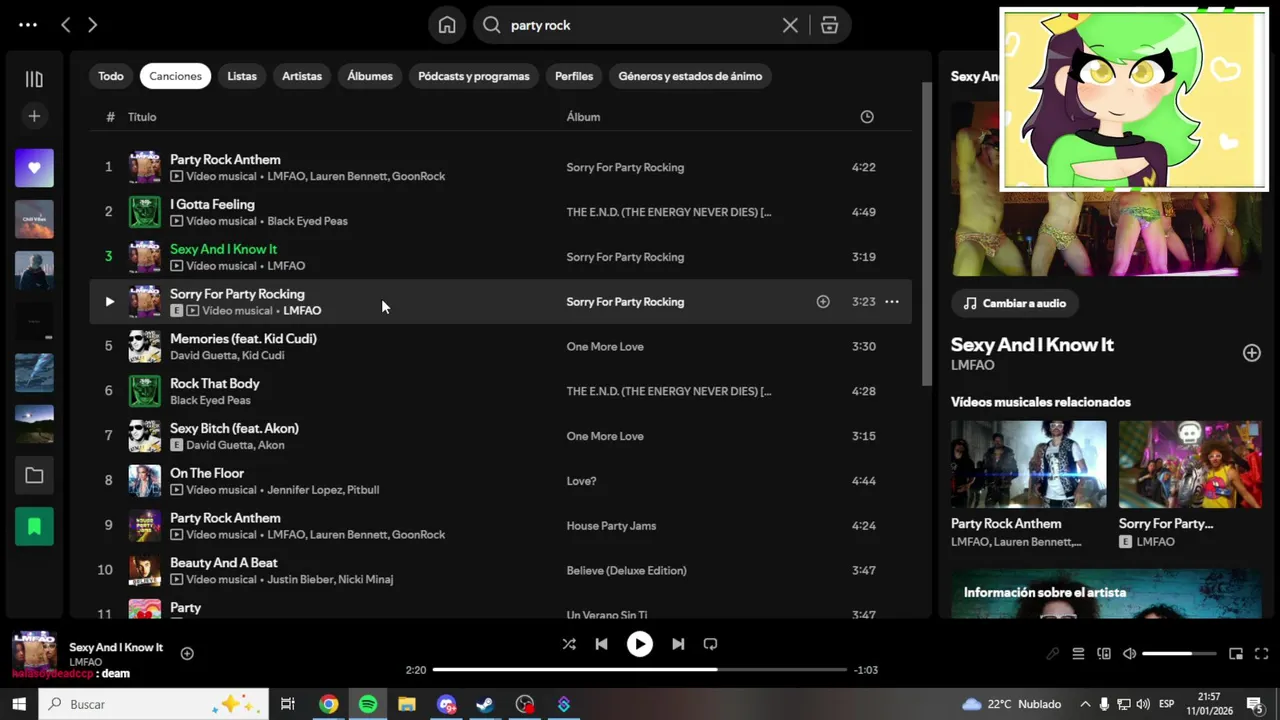Open the Liked Songs heart playlist
Image resolution: width=1280 pixels, height=720 pixels.
pyautogui.click(x=34, y=168)
